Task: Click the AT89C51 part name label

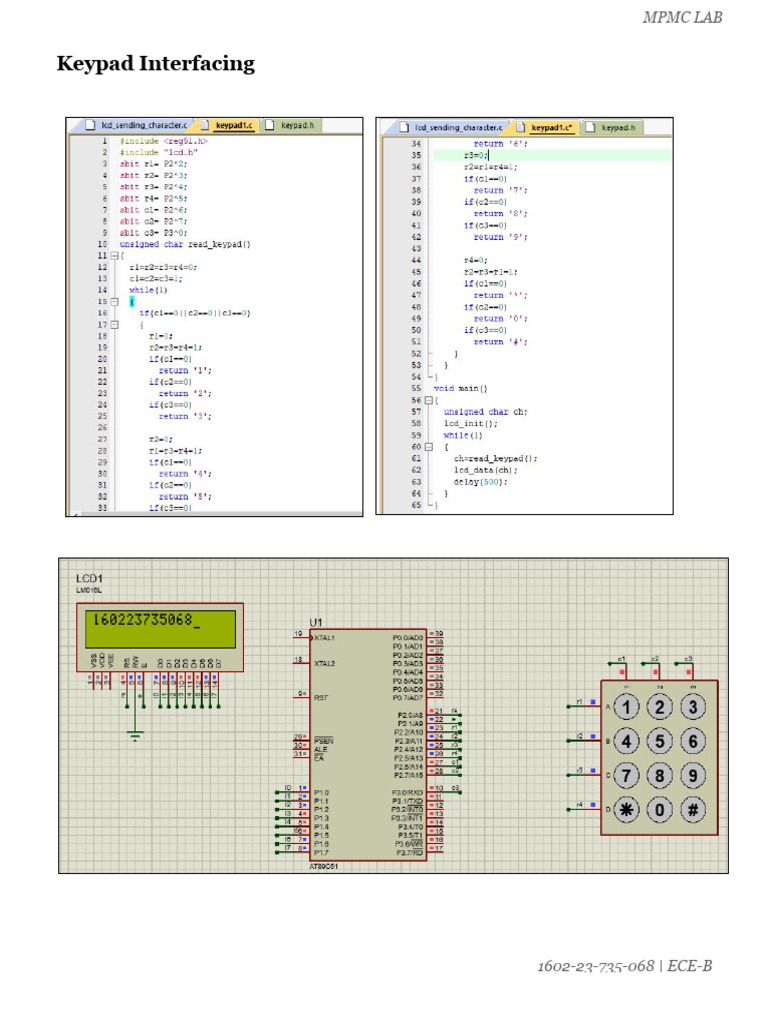Action: coord(323,867)
